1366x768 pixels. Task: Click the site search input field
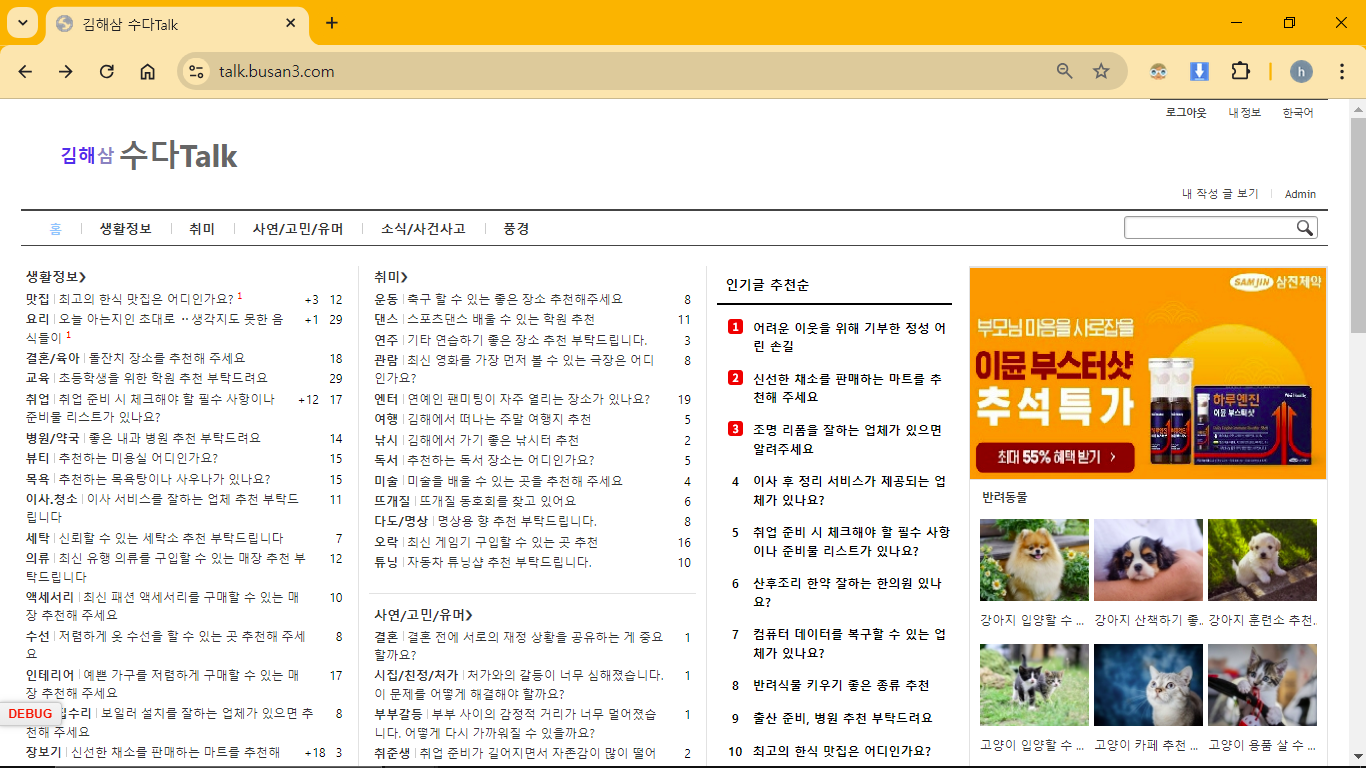pos(1209,228)
